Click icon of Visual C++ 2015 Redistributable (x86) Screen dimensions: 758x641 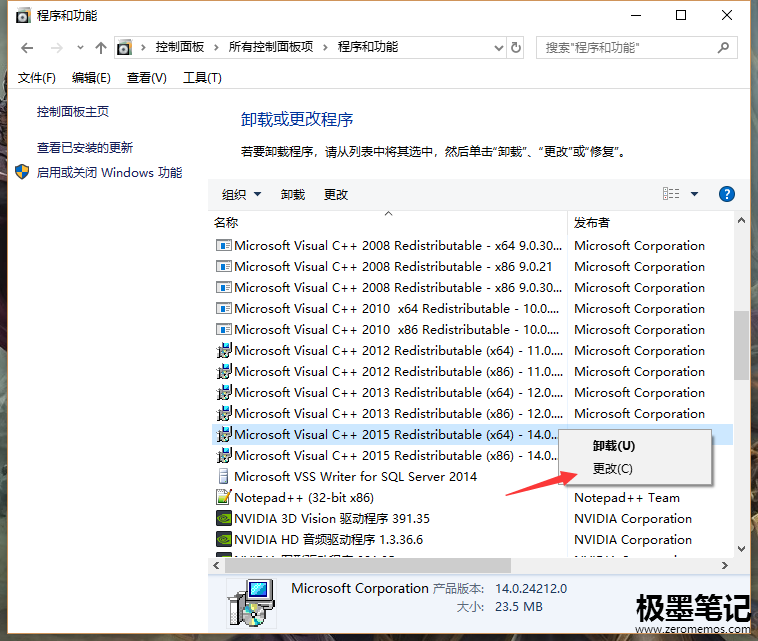(224, 455)
